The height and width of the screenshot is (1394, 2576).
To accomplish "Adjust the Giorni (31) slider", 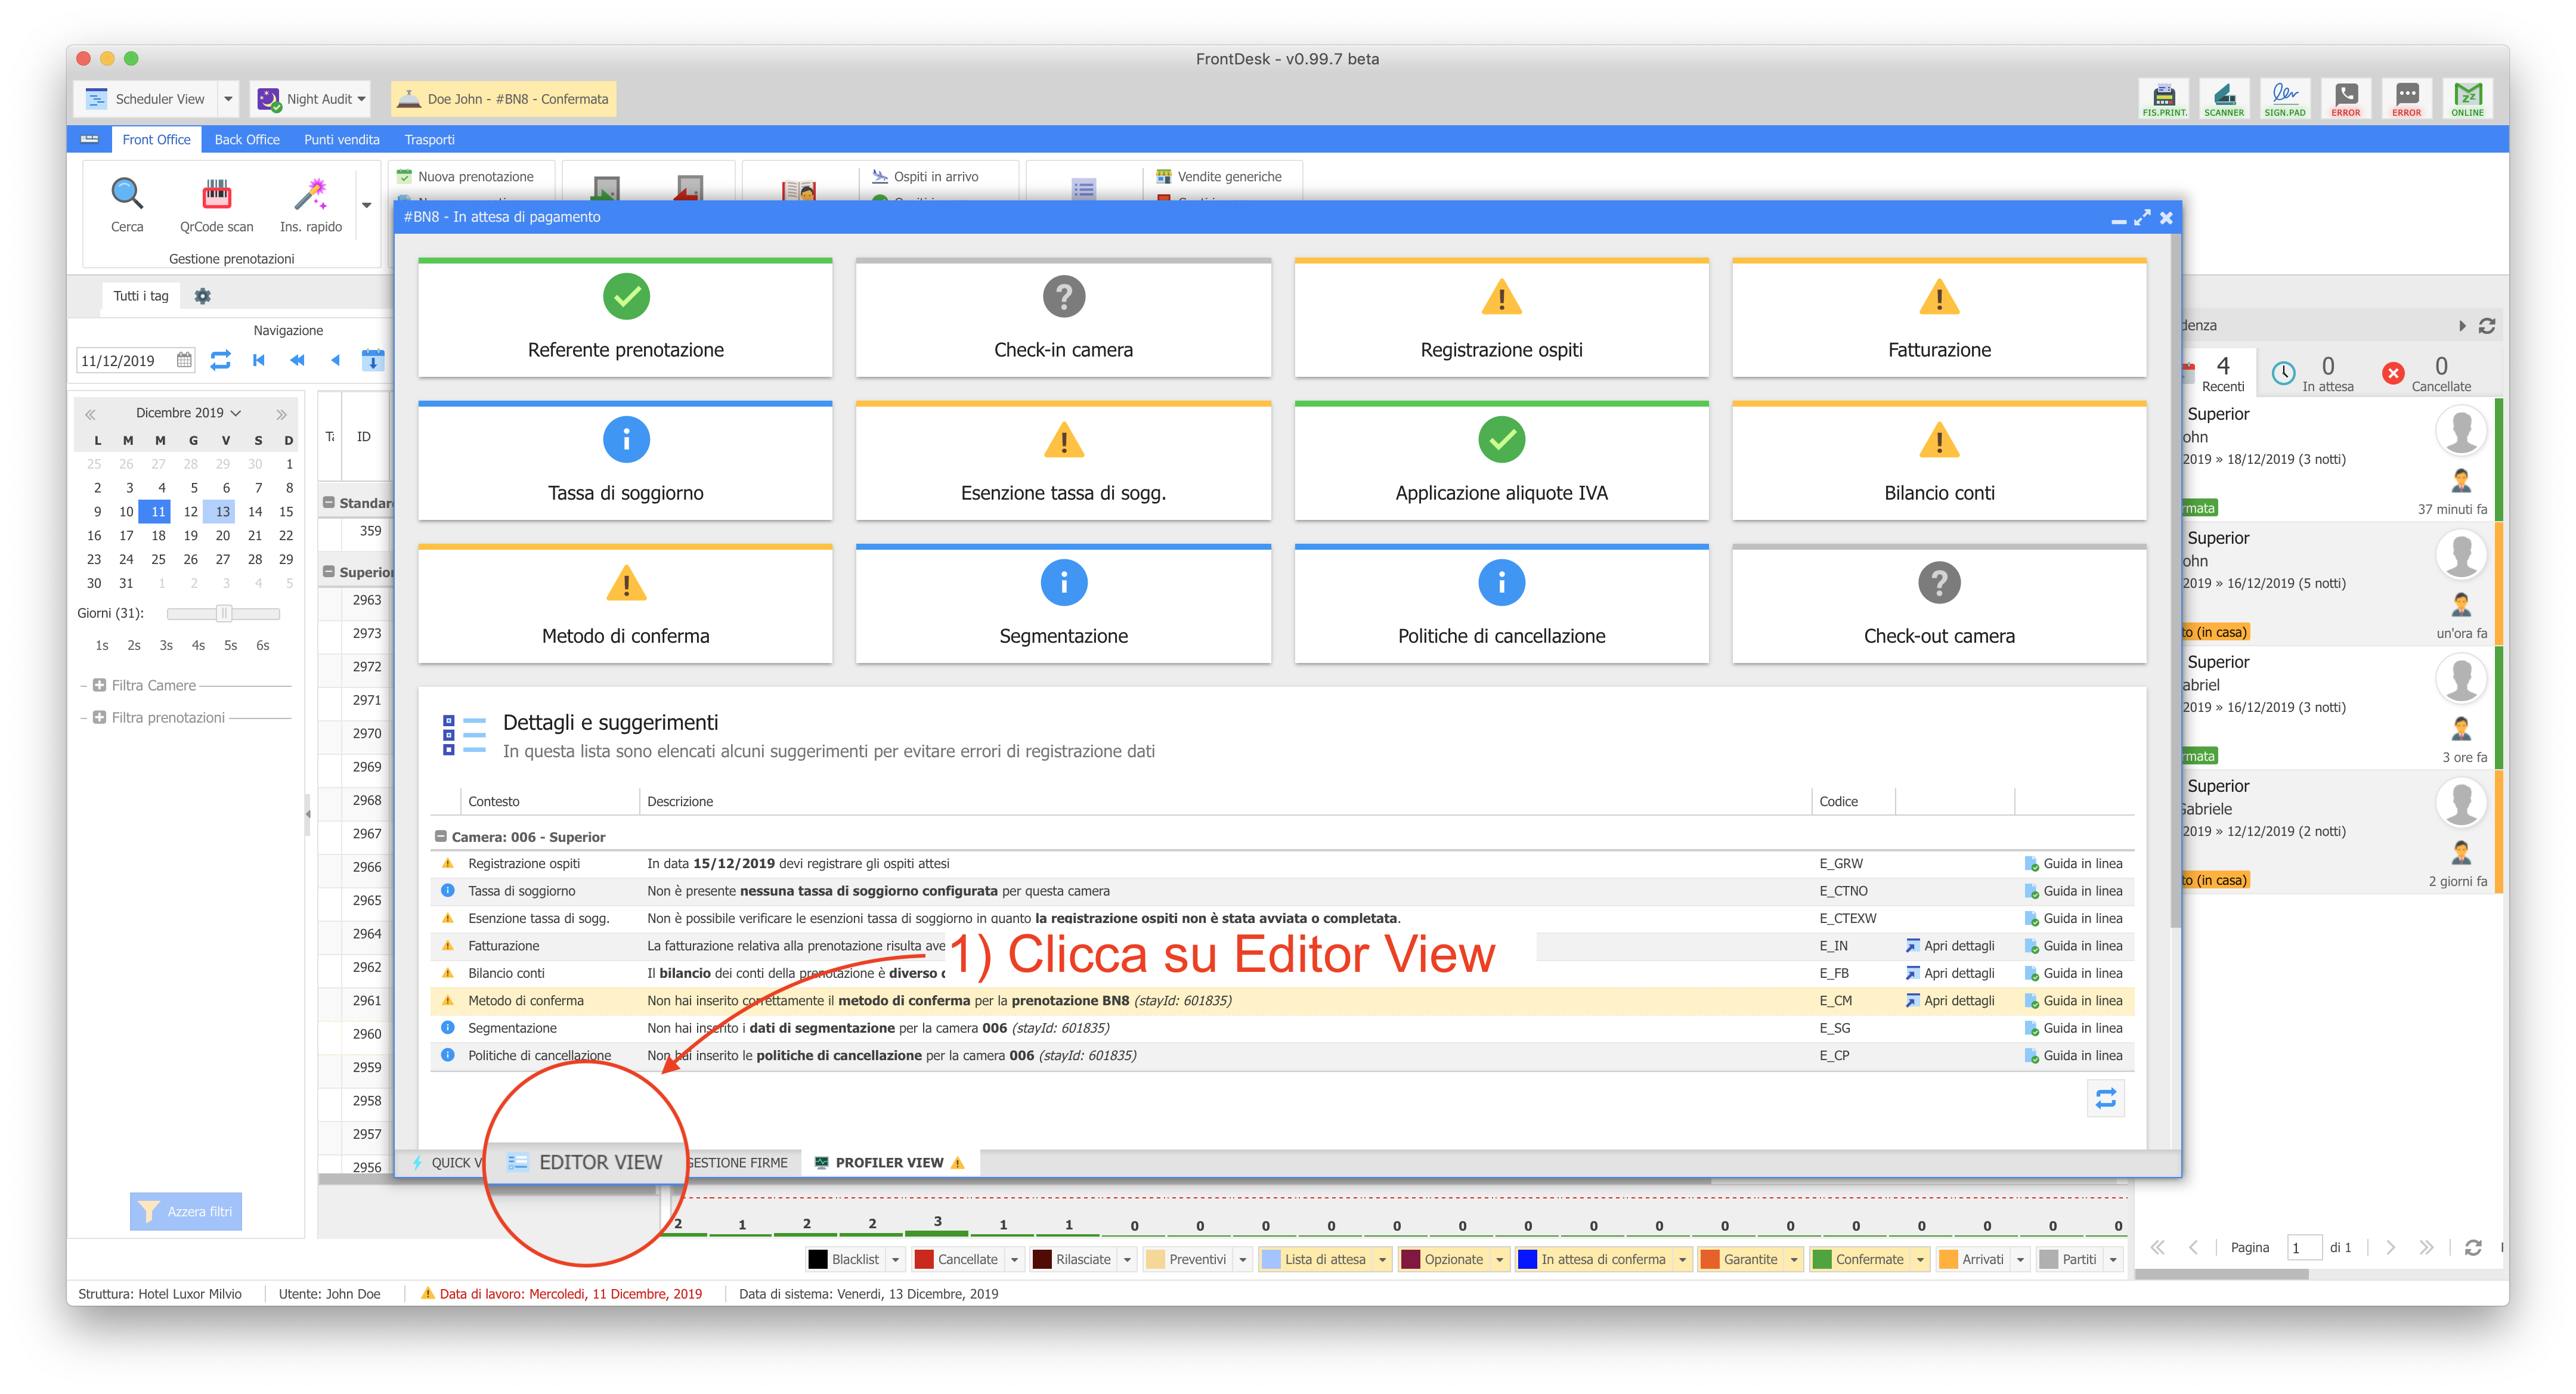I will coord(224,613).
